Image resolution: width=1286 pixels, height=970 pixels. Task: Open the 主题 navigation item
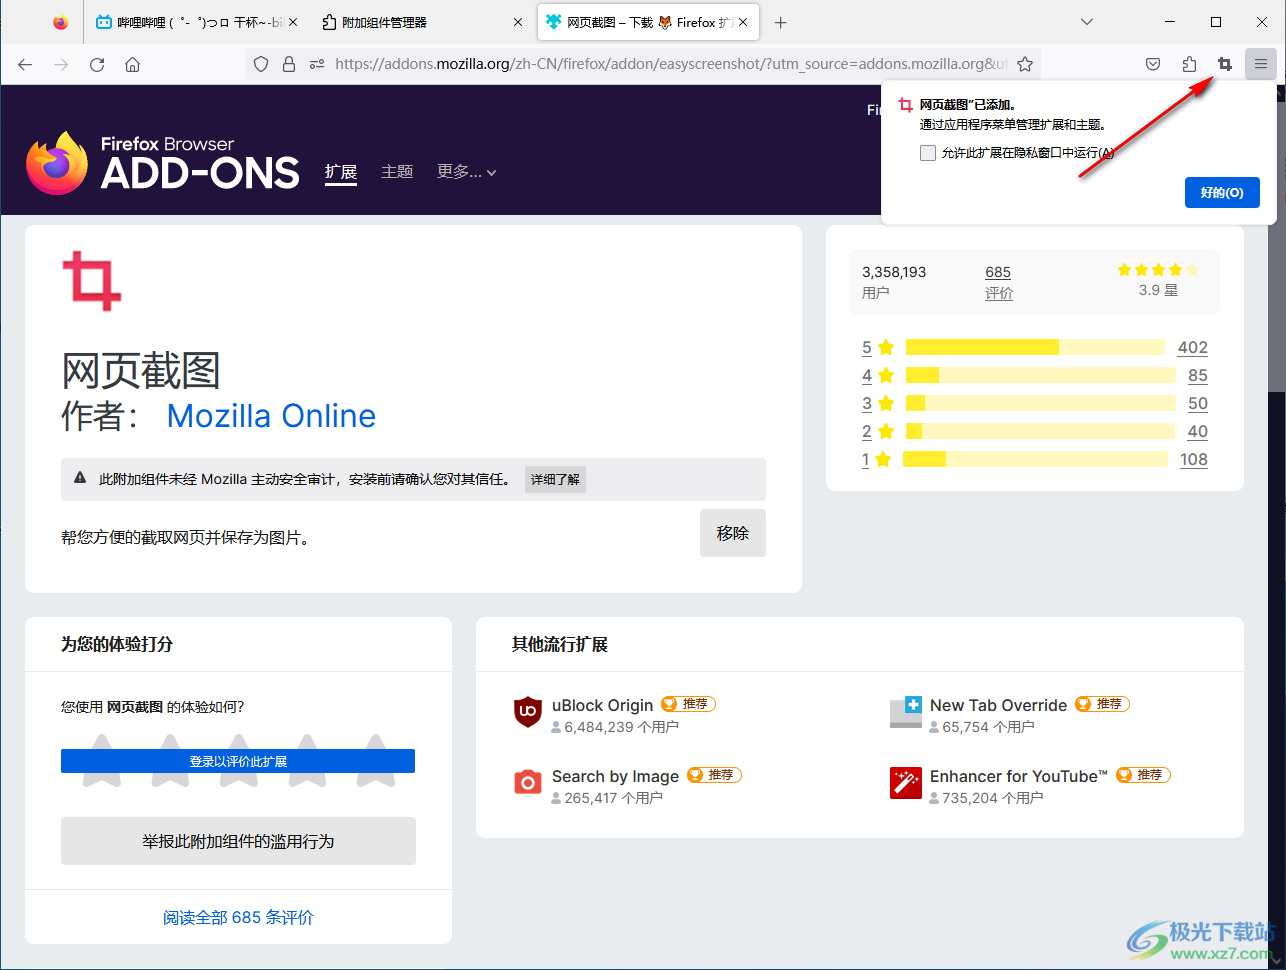coord(397,172)
